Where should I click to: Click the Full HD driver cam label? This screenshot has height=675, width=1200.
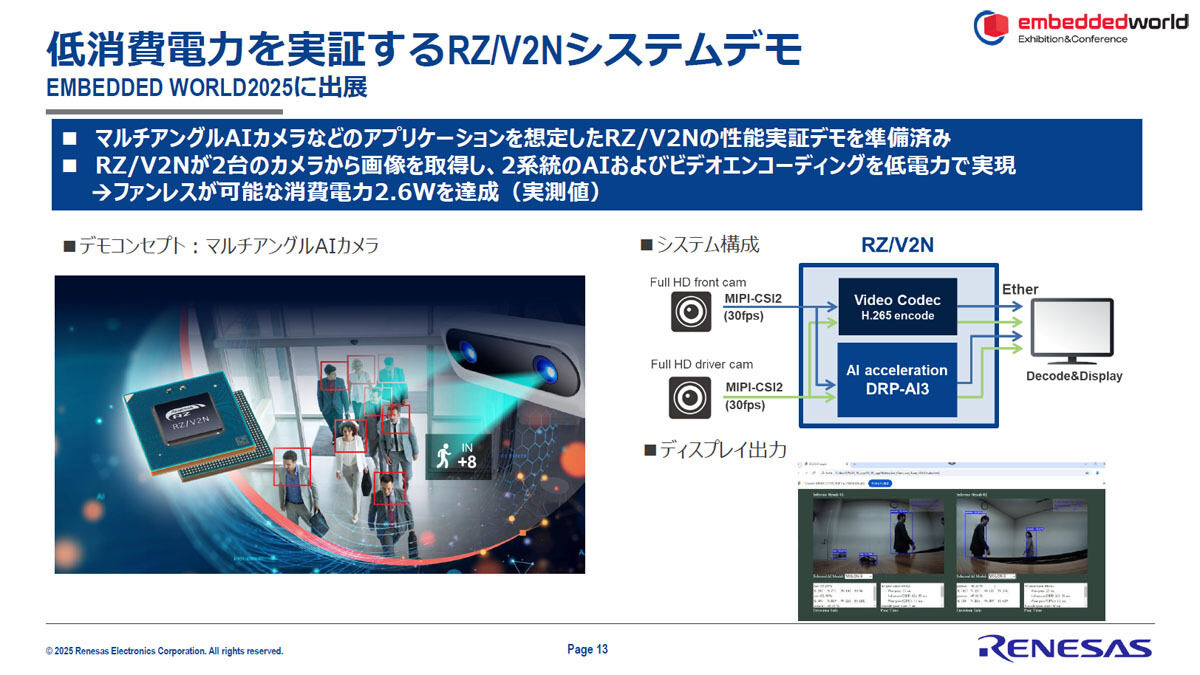[701, 364]
